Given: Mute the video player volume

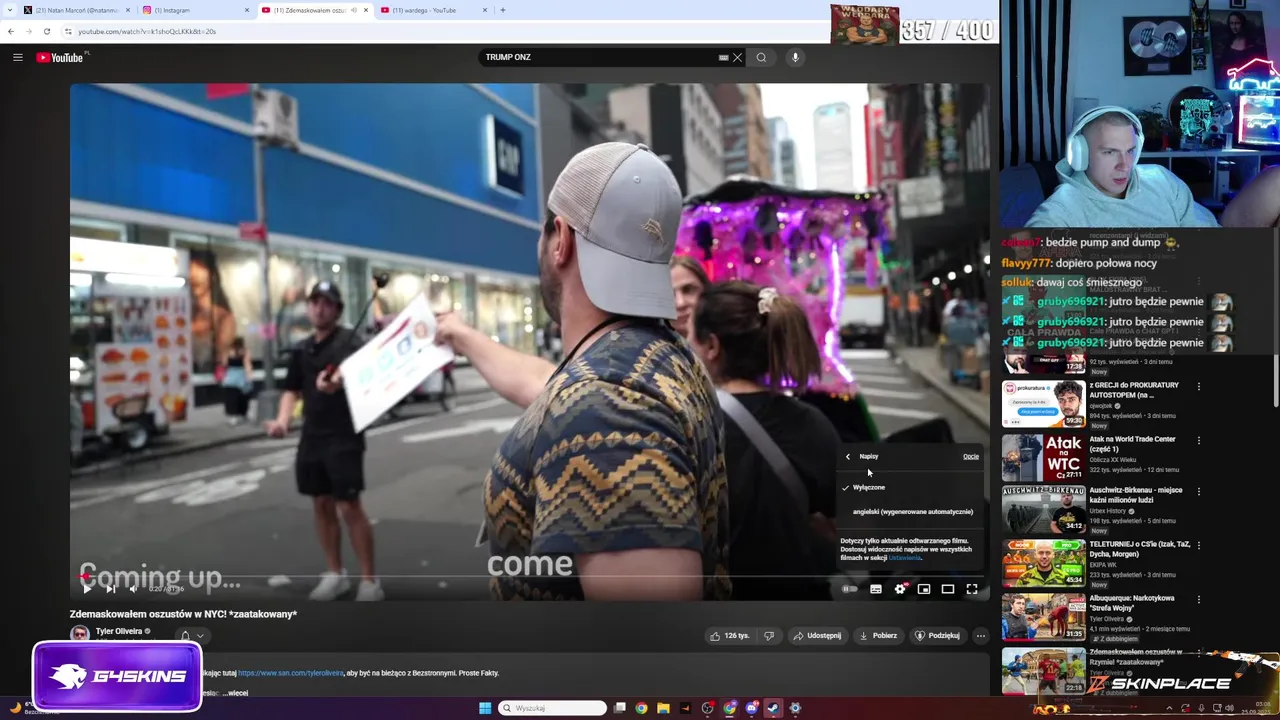Looking at the screenshot, I should pos(133,589).
